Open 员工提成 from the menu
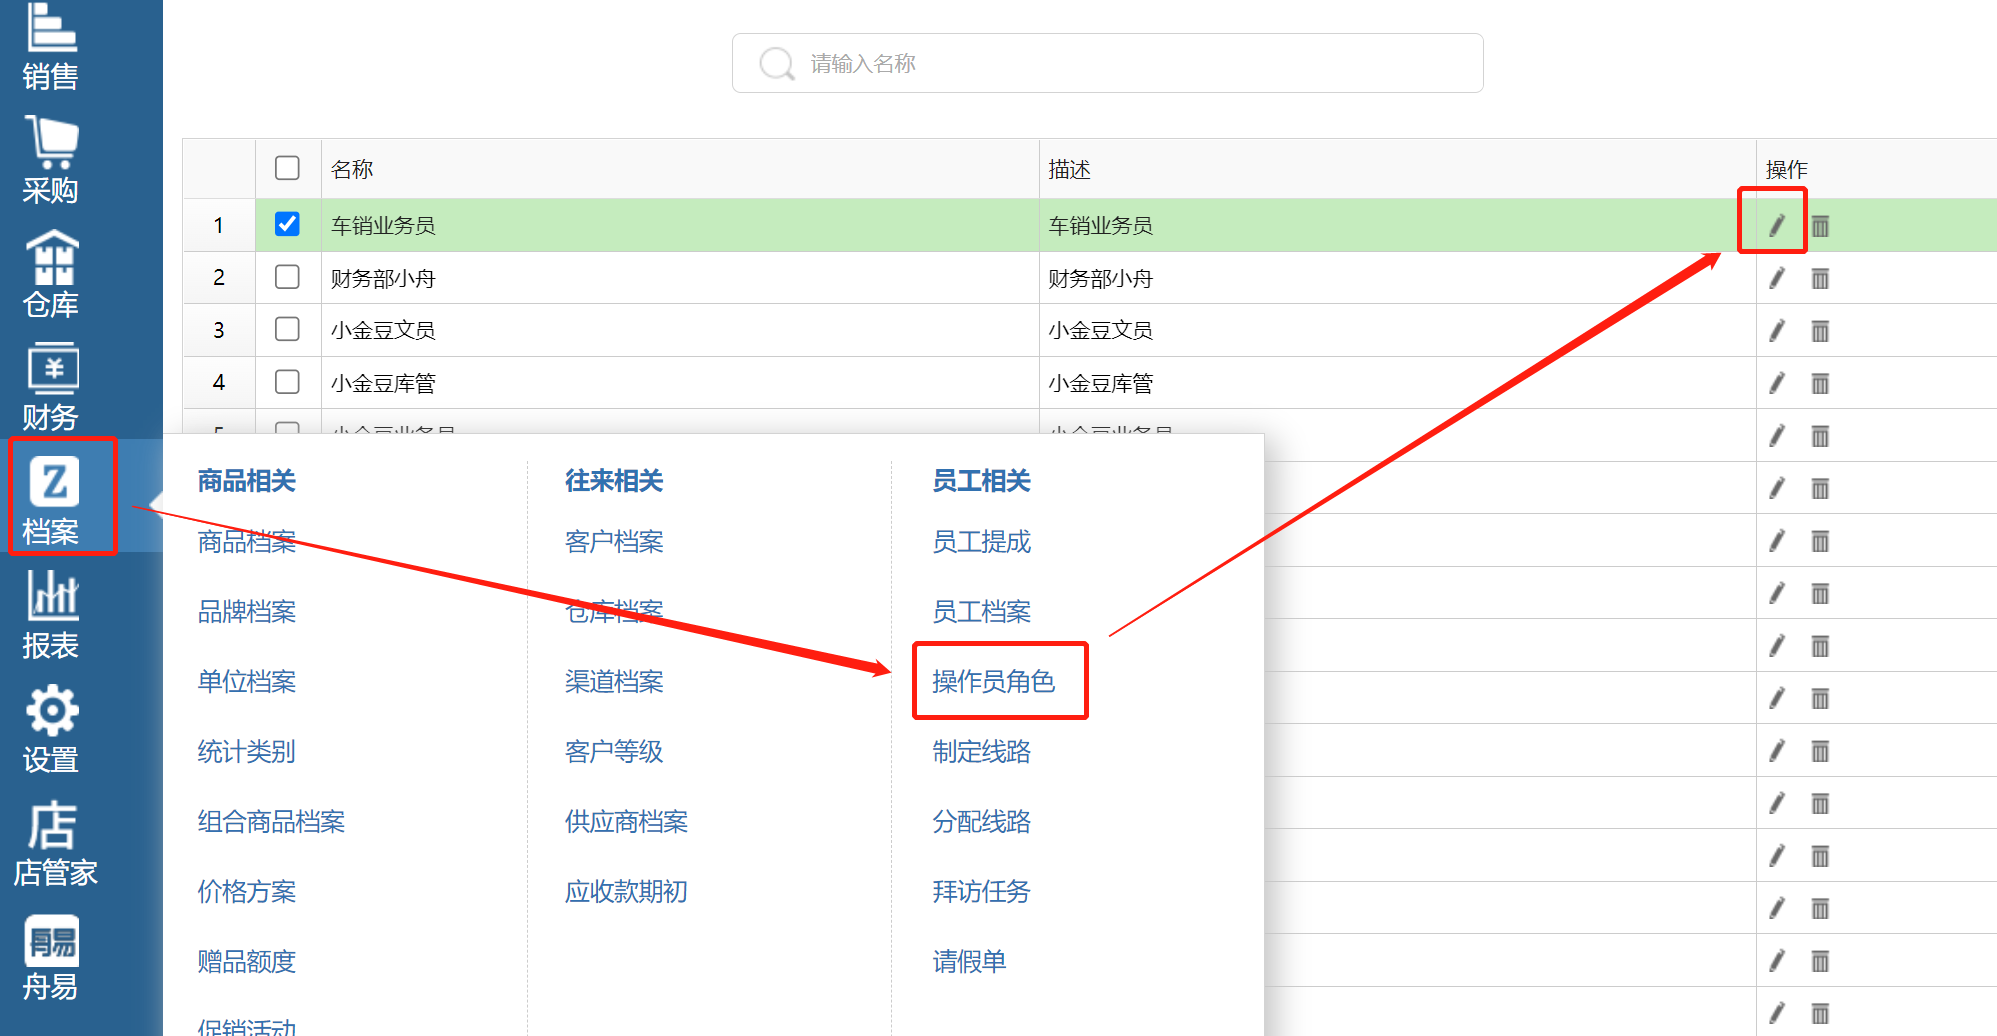 coord(982,541)
